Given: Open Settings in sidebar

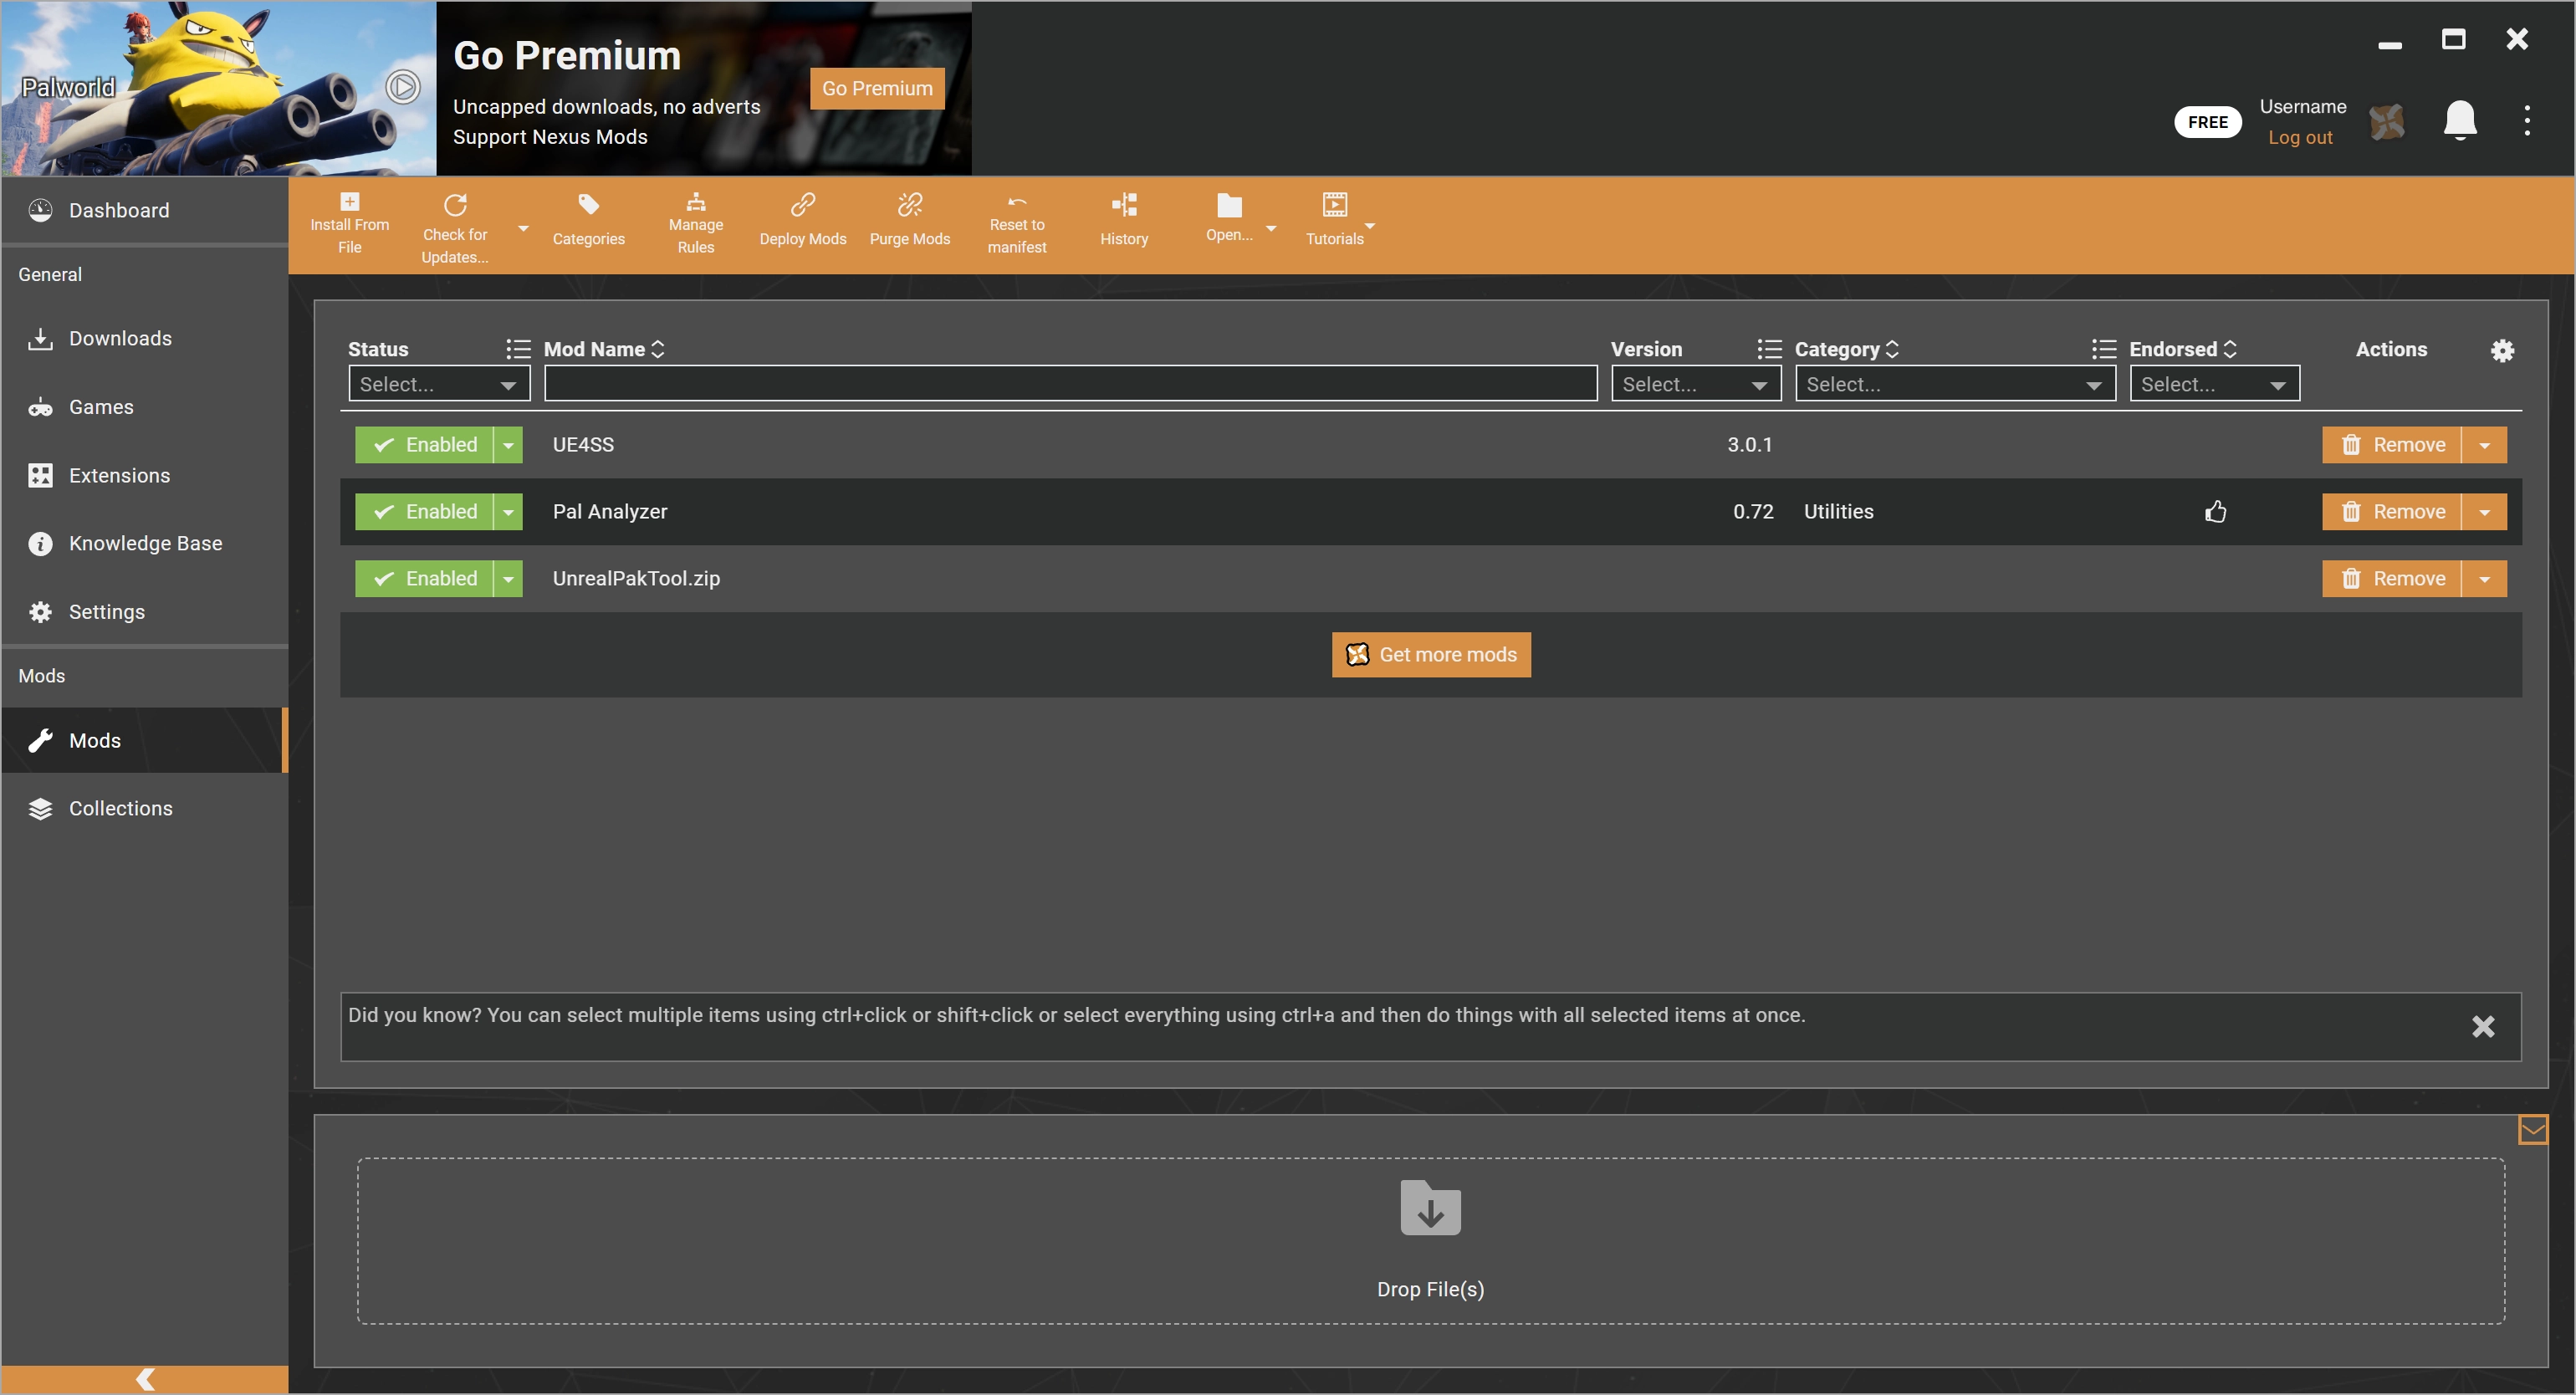Looking at the screenshot, I should coord(145,612).
